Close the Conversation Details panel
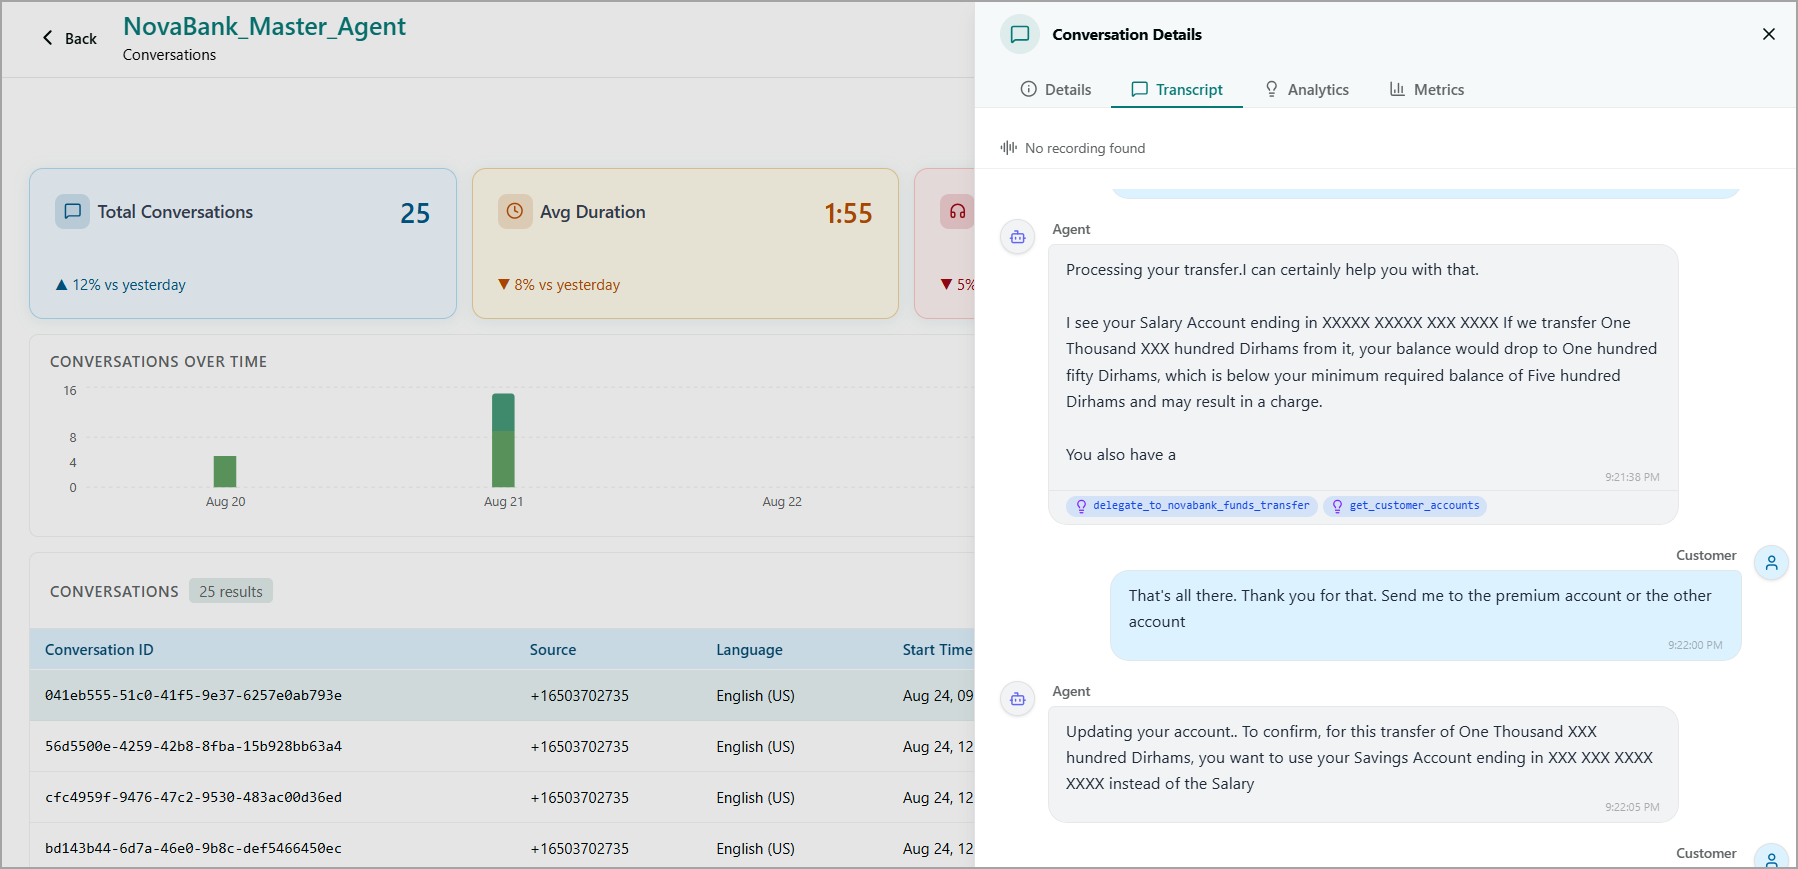1798x869 pixels. pos(1768,34)
